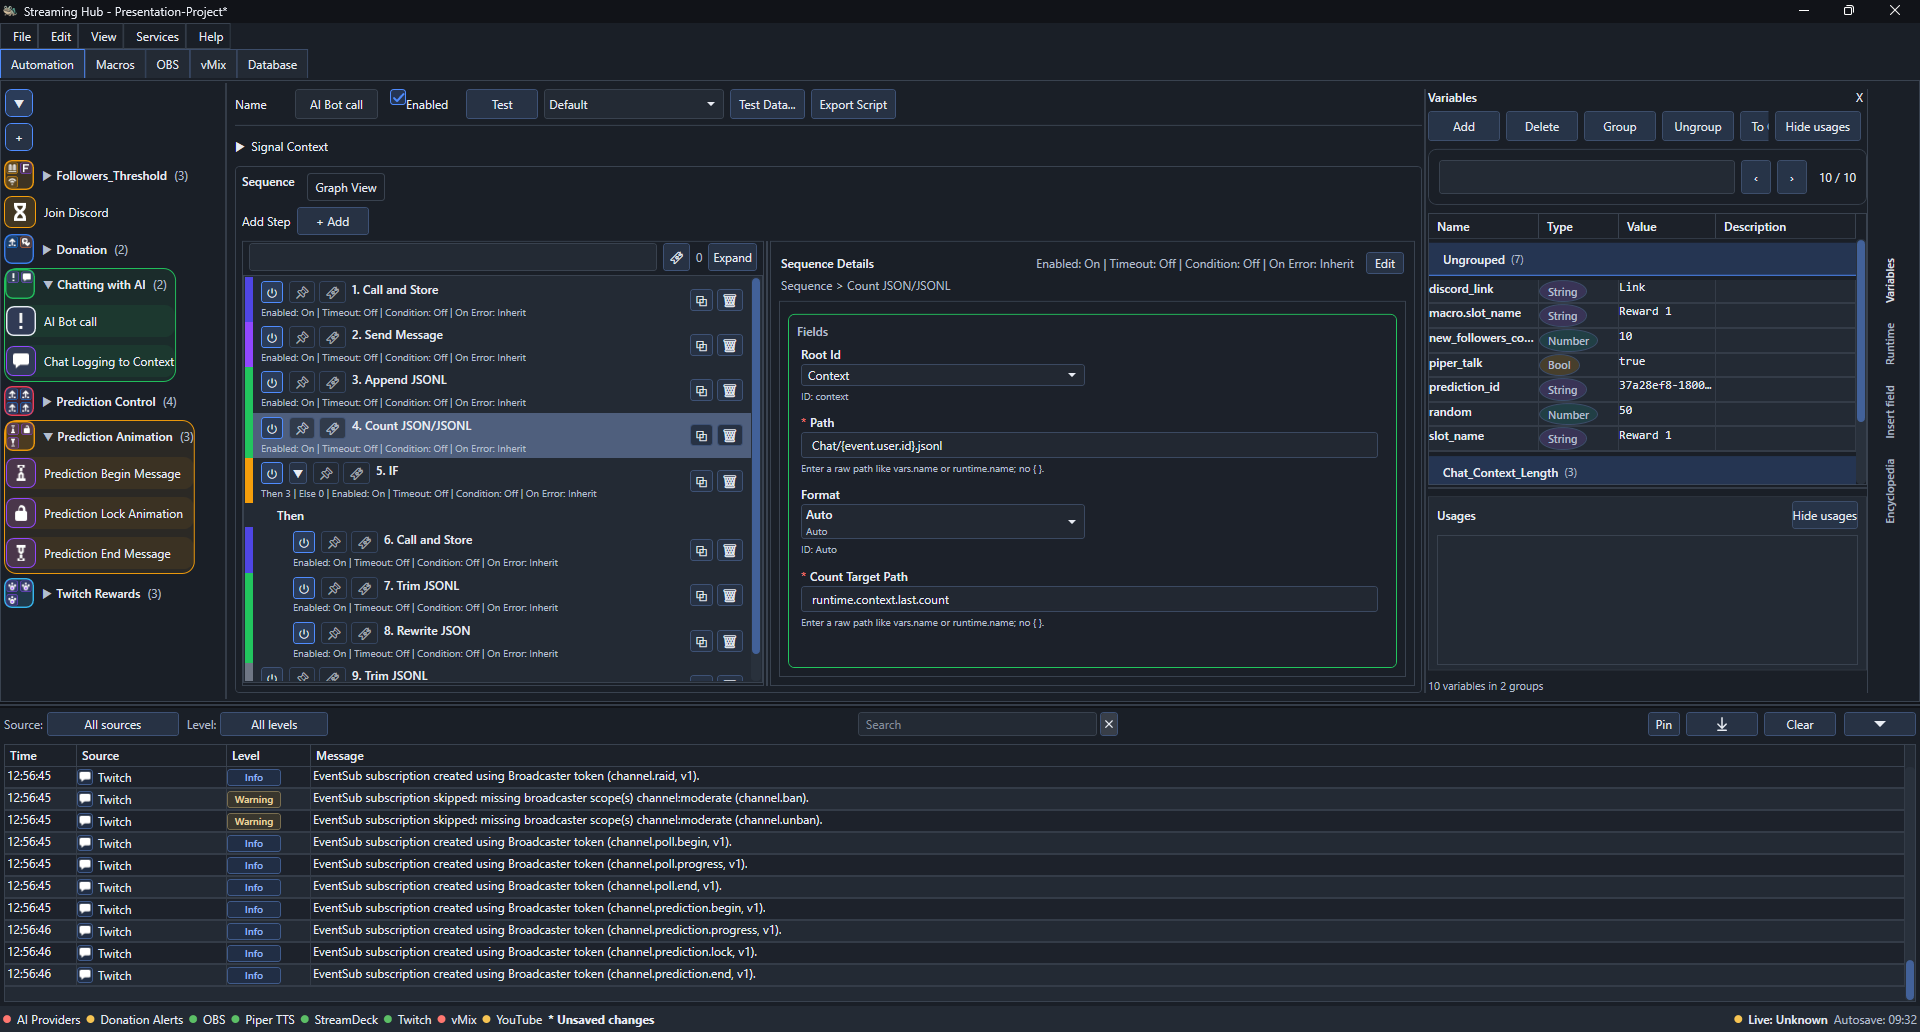Delete step 1 Call and Store
The width and height of the screenshot is (1920, 1032).
click(x=730, y=300)
